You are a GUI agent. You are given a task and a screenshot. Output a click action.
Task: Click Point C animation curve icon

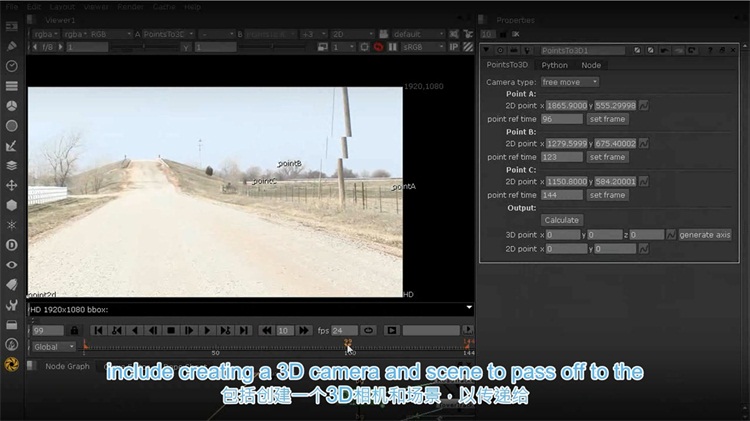click(x=643, y=182)
